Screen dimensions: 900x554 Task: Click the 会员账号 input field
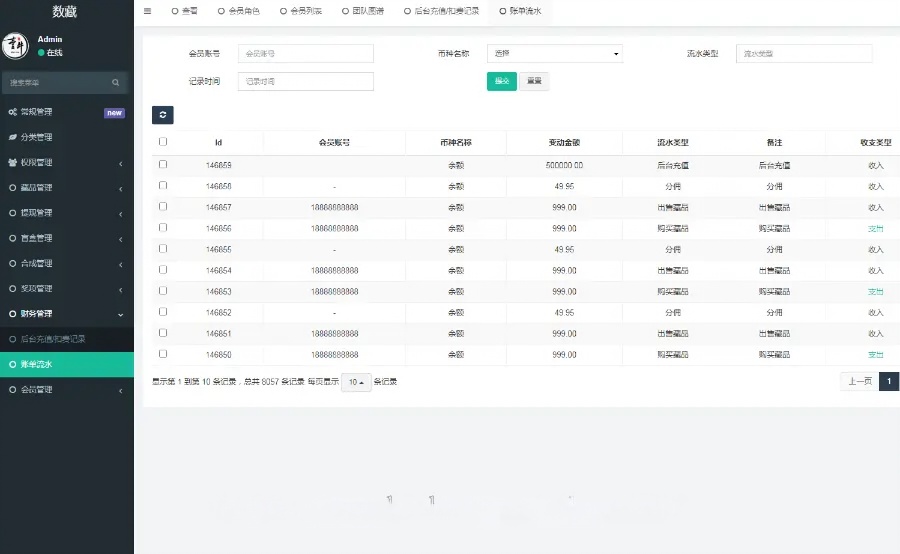click(x=305, y=54)
